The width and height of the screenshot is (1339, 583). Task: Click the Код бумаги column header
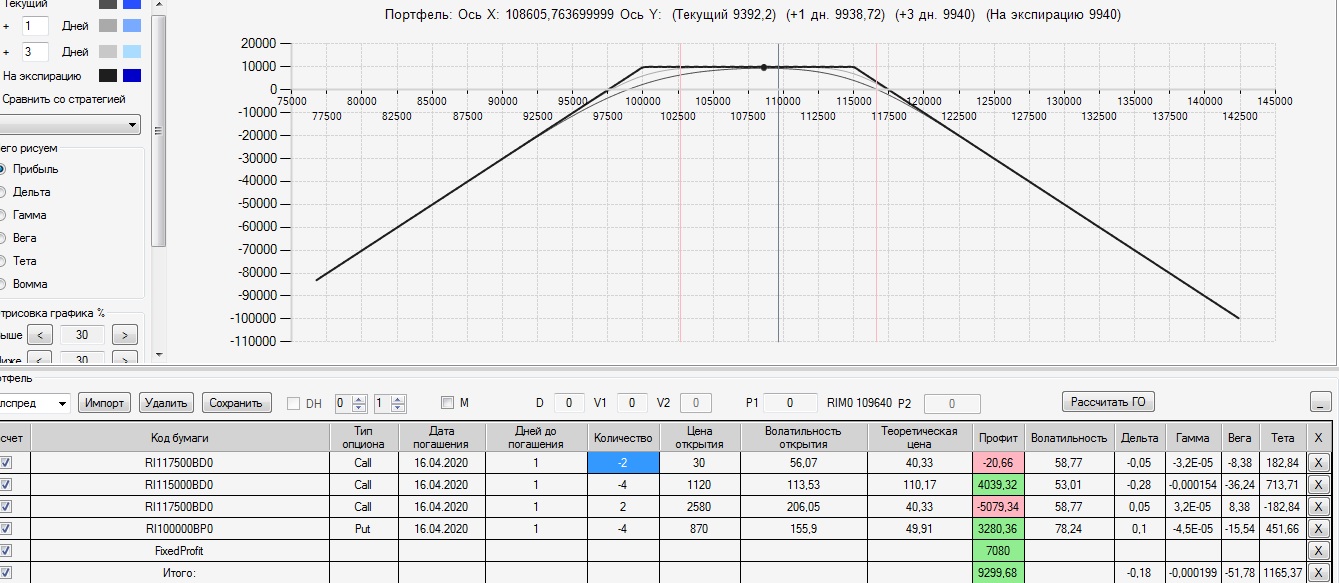click(180, 438)
